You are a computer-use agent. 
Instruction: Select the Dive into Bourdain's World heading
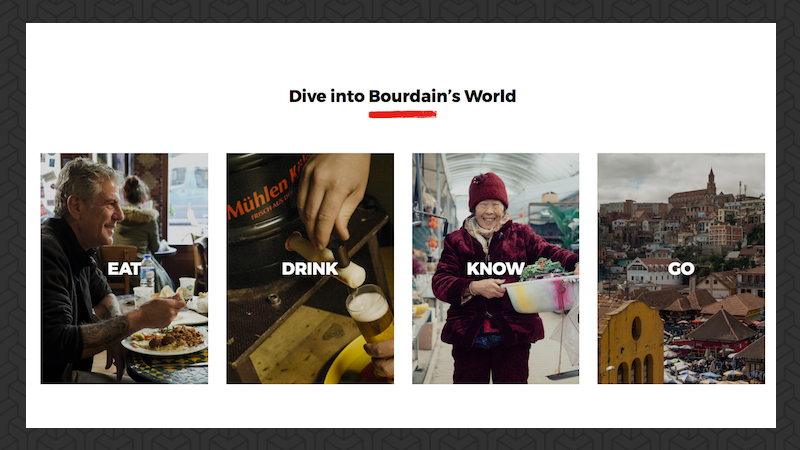tap(403, 96)
